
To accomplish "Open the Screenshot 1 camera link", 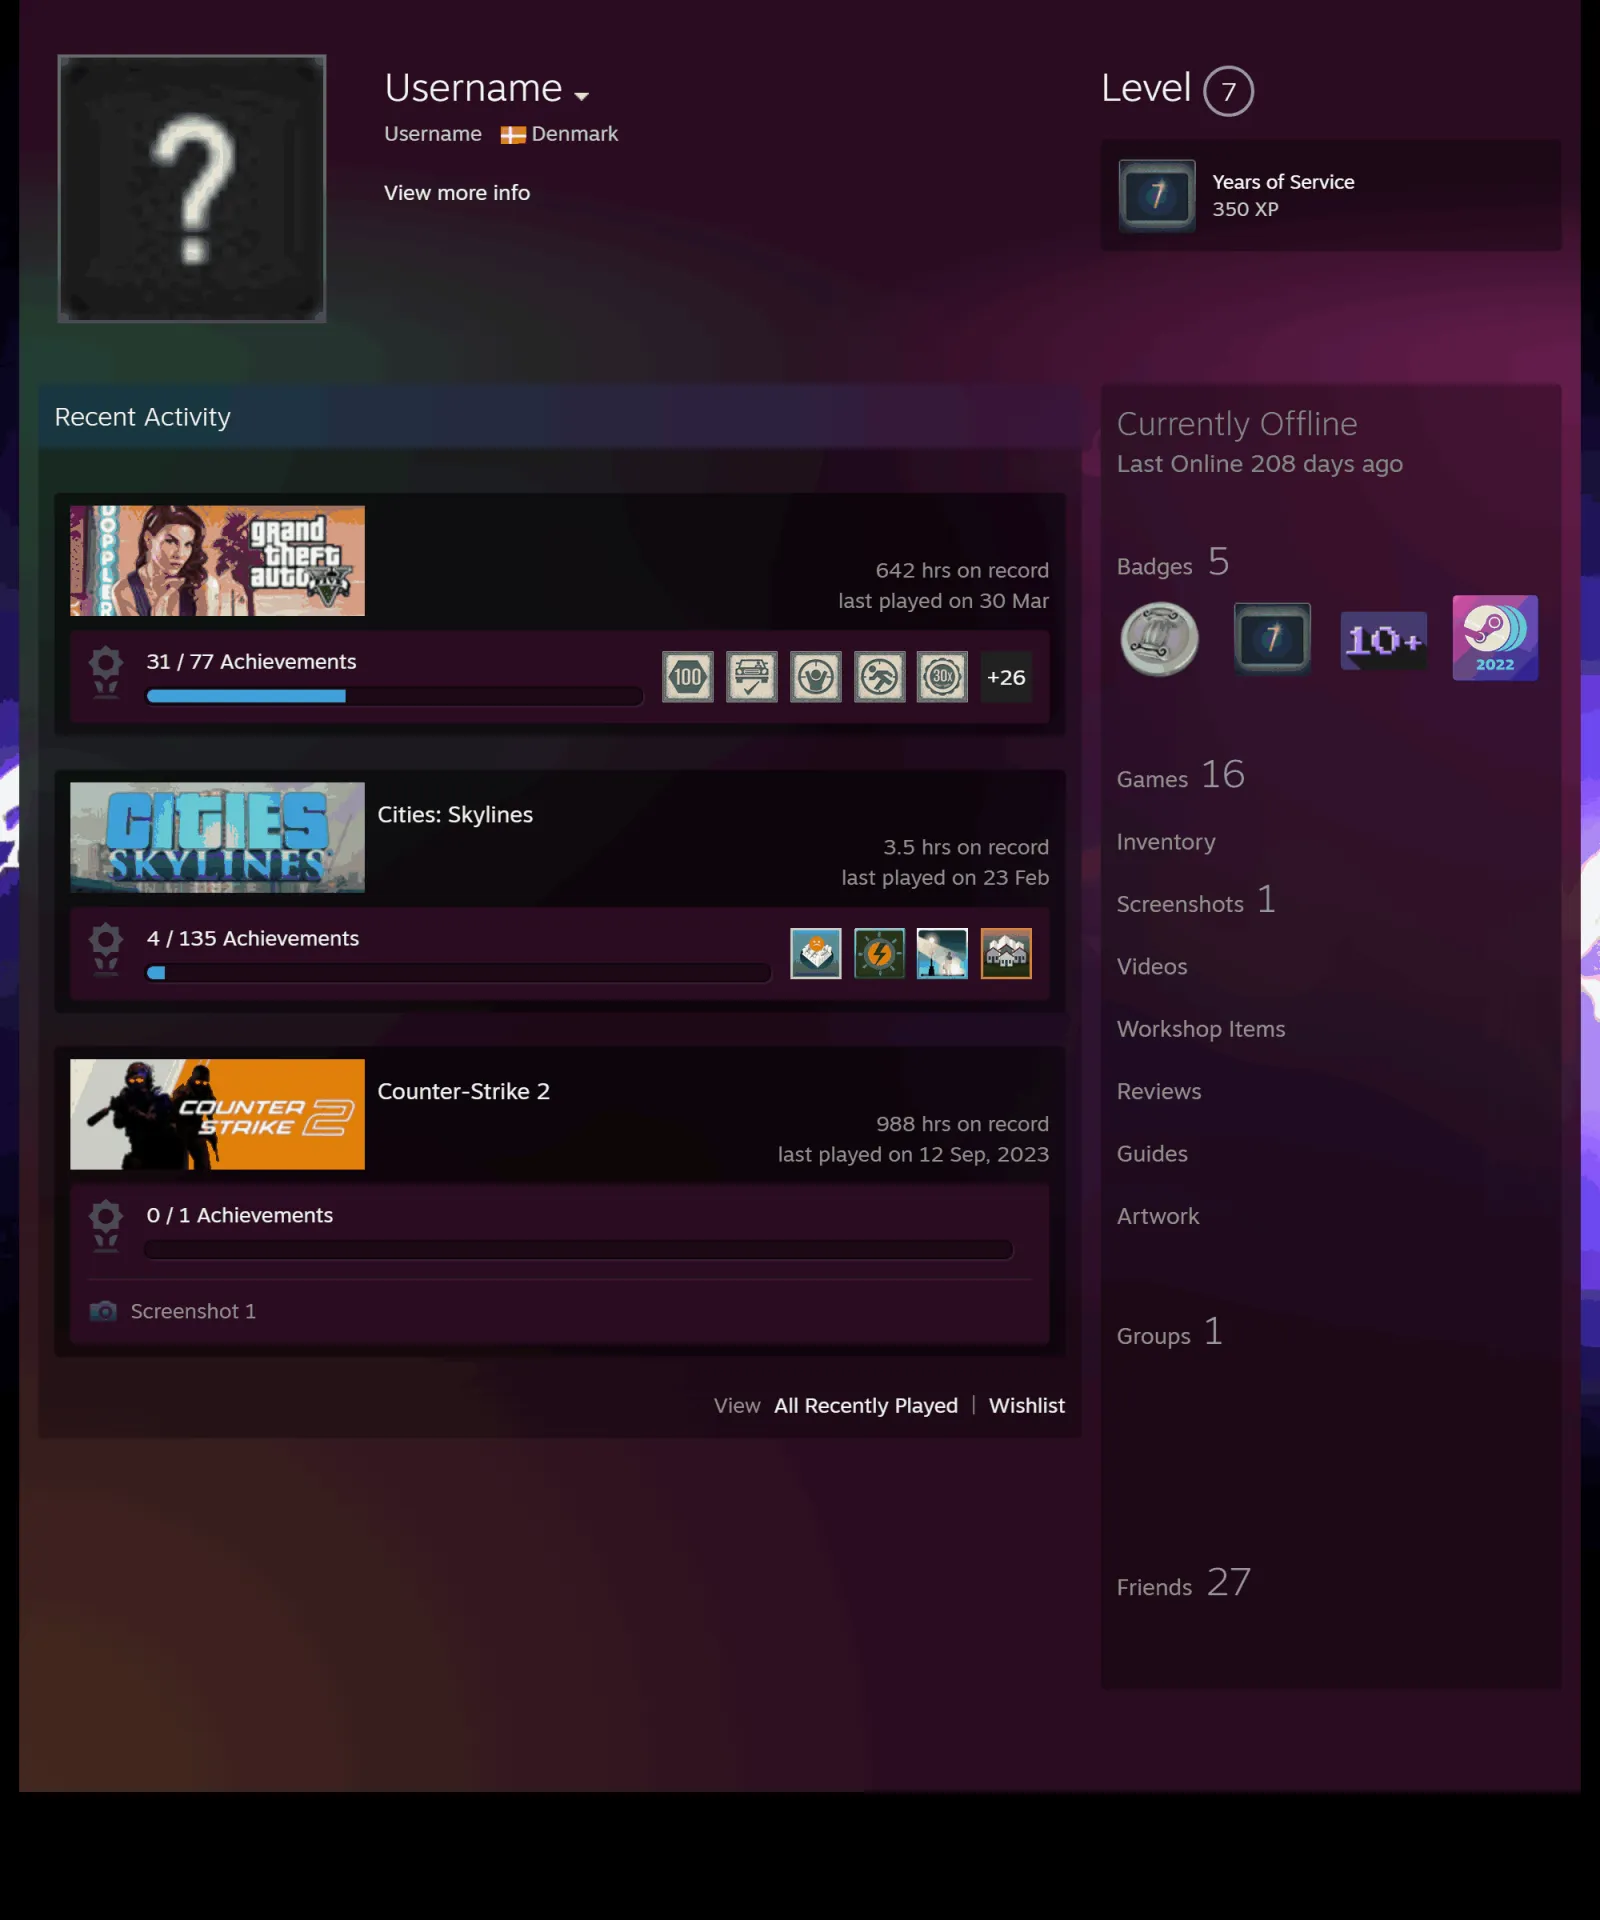I will (x=173, y=1312).
